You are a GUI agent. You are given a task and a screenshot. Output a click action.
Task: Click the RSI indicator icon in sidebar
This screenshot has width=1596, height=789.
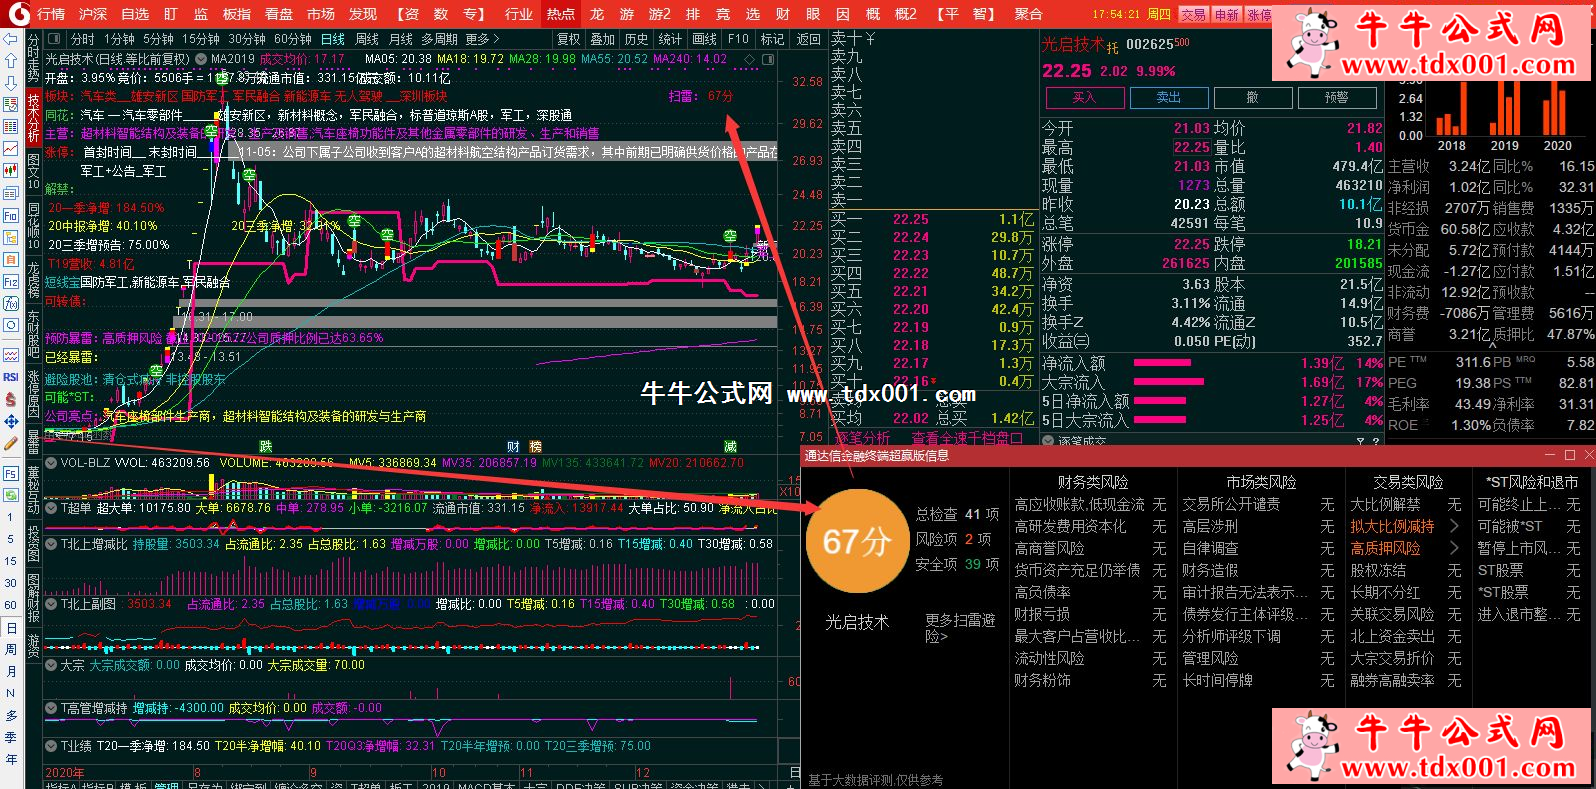(10, 377)
